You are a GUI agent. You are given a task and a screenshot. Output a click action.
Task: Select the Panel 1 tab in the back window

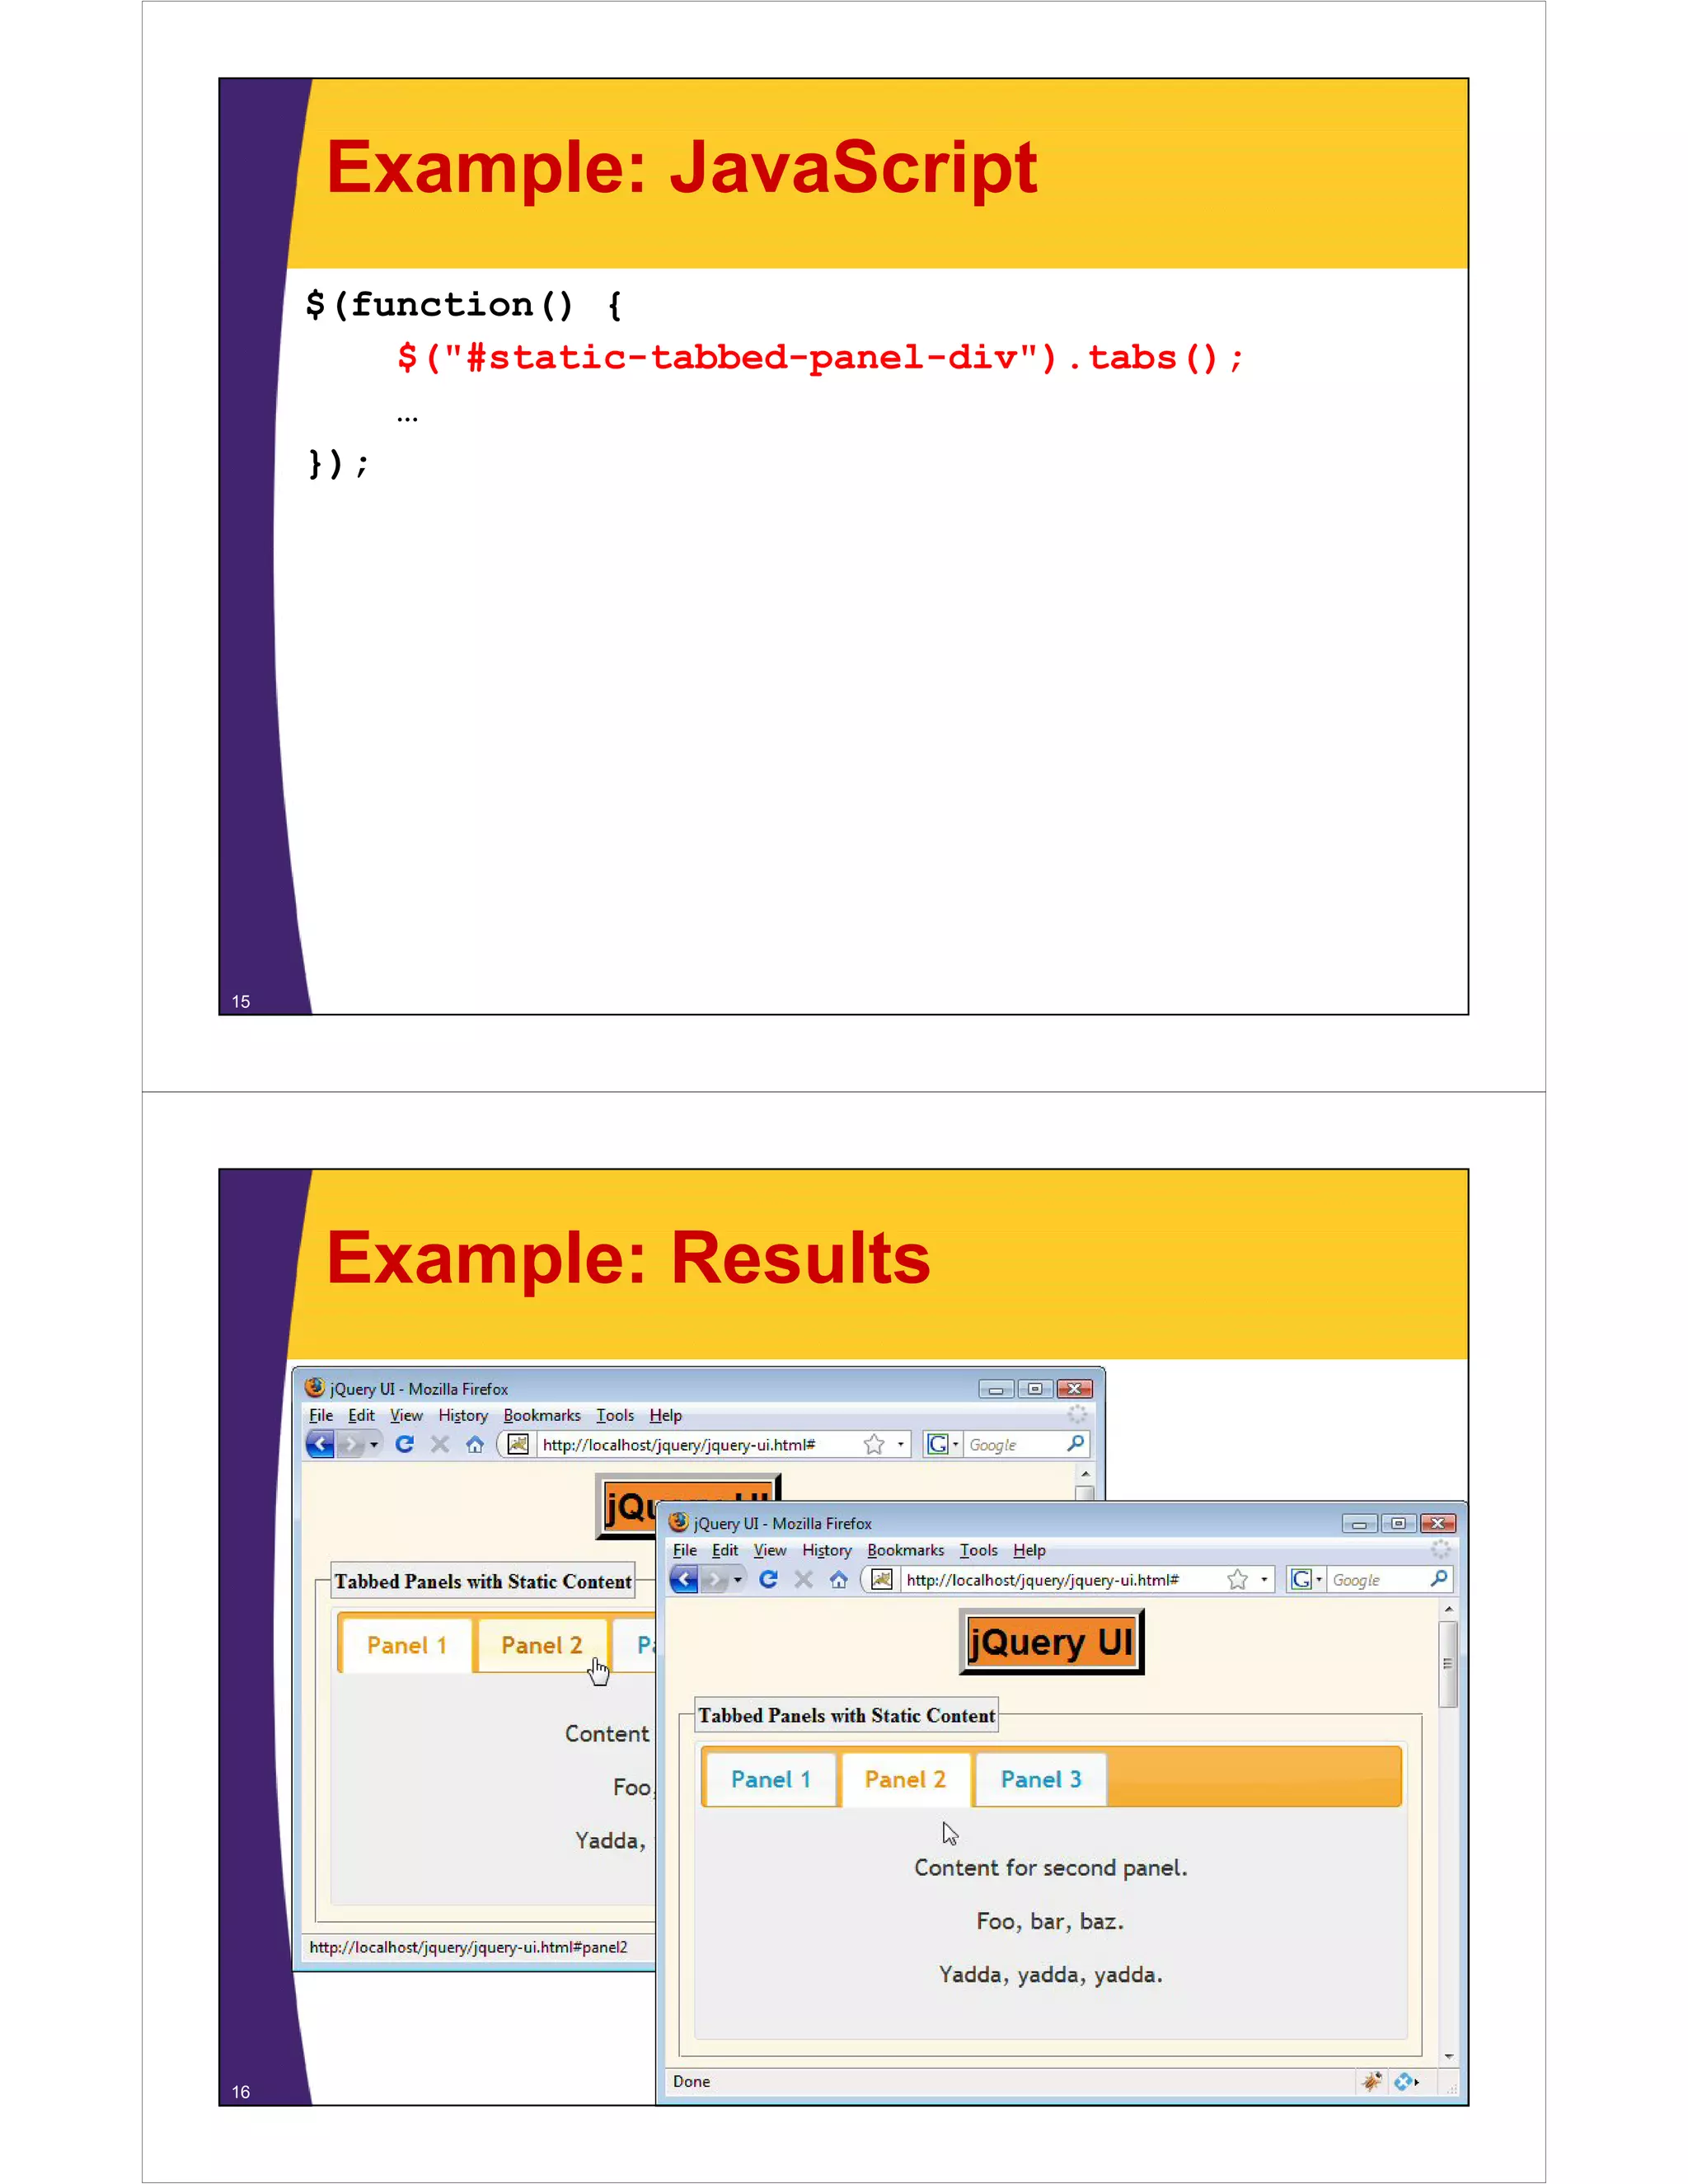coord(406,1646)
